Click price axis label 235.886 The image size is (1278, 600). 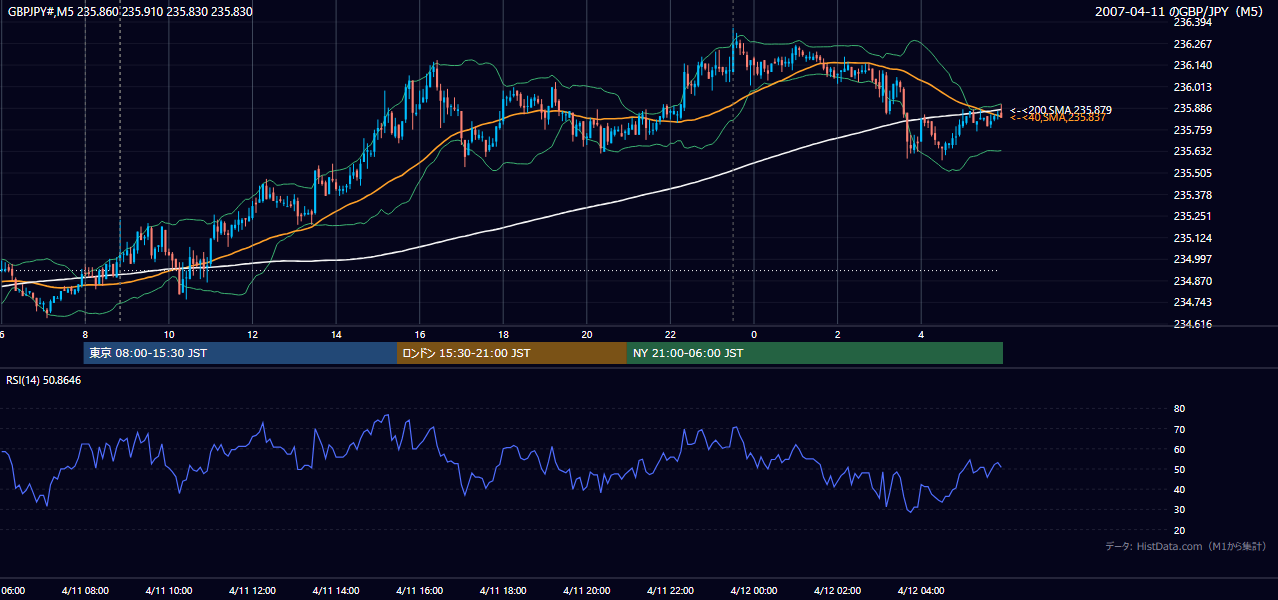1193,108
